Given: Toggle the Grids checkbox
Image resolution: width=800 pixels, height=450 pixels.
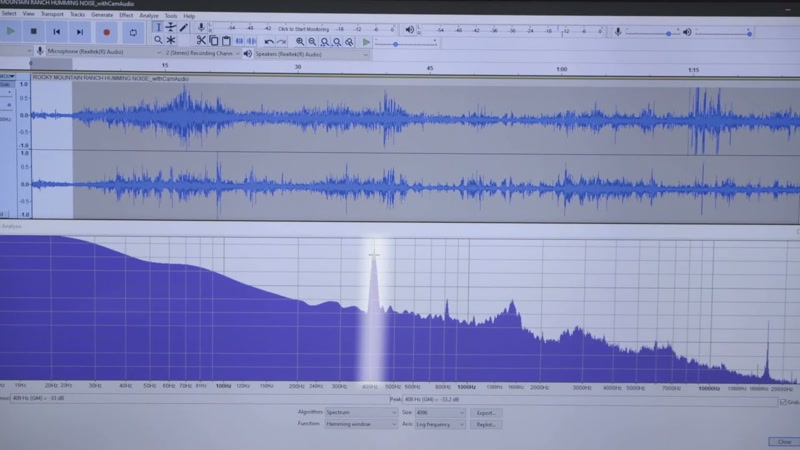Looking at the screenshot, I should tap(783, 402).
